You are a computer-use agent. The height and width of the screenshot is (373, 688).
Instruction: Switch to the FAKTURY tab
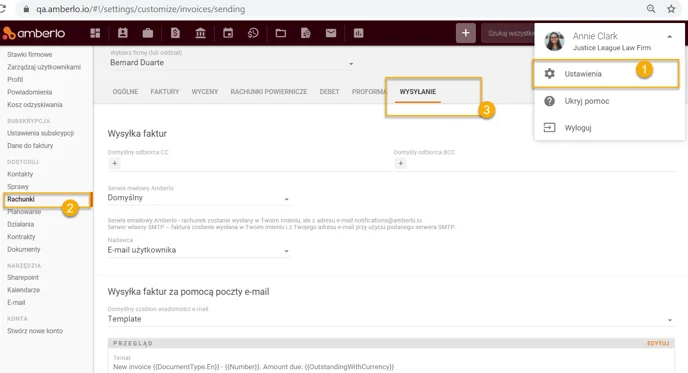[x=165, y=92]
